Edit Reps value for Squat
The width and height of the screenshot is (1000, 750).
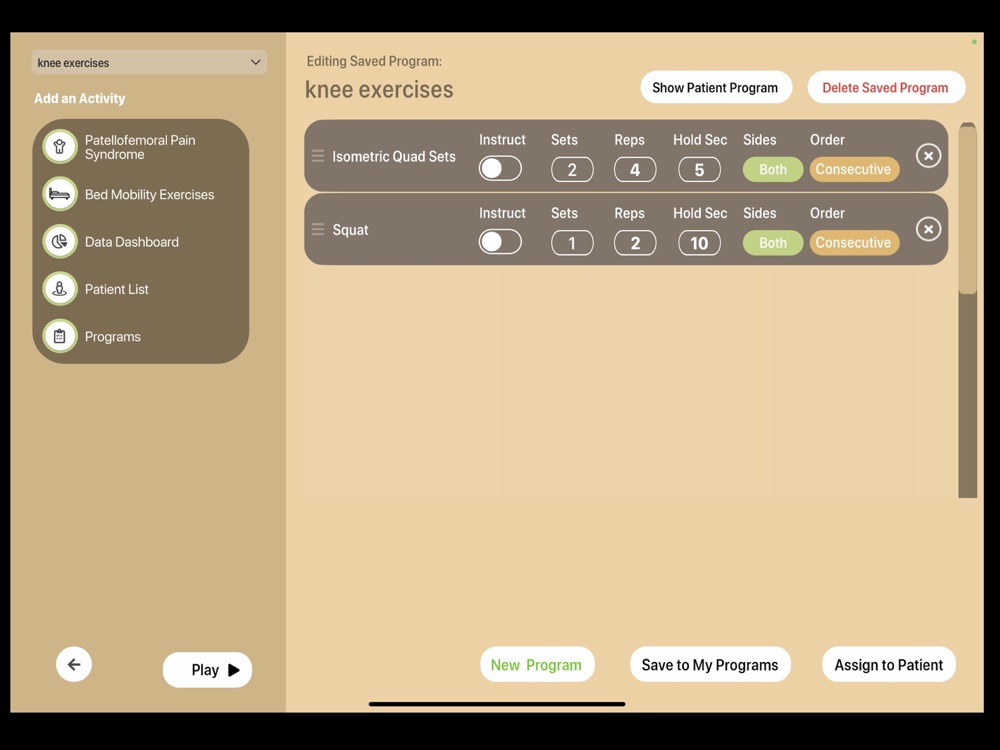(635, 243)
